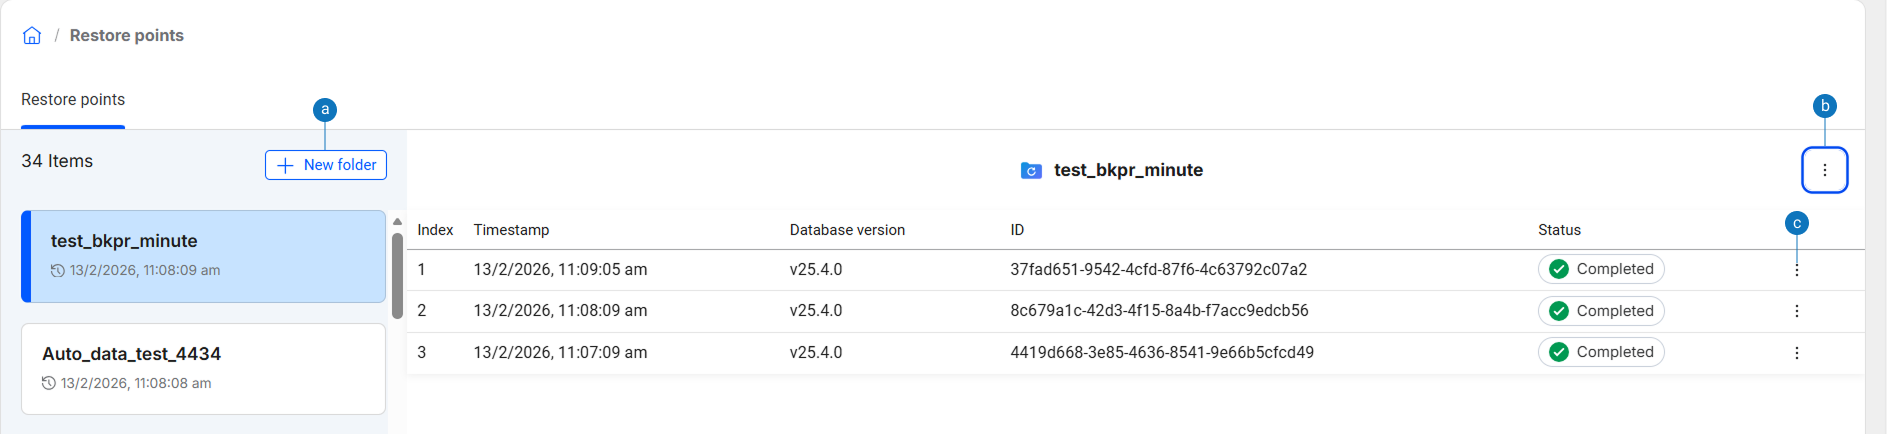The width and height of the screenshot is (1887, 434).
Task: Open actions menu for restore point 2
Action: click(x=1796, y=311)
